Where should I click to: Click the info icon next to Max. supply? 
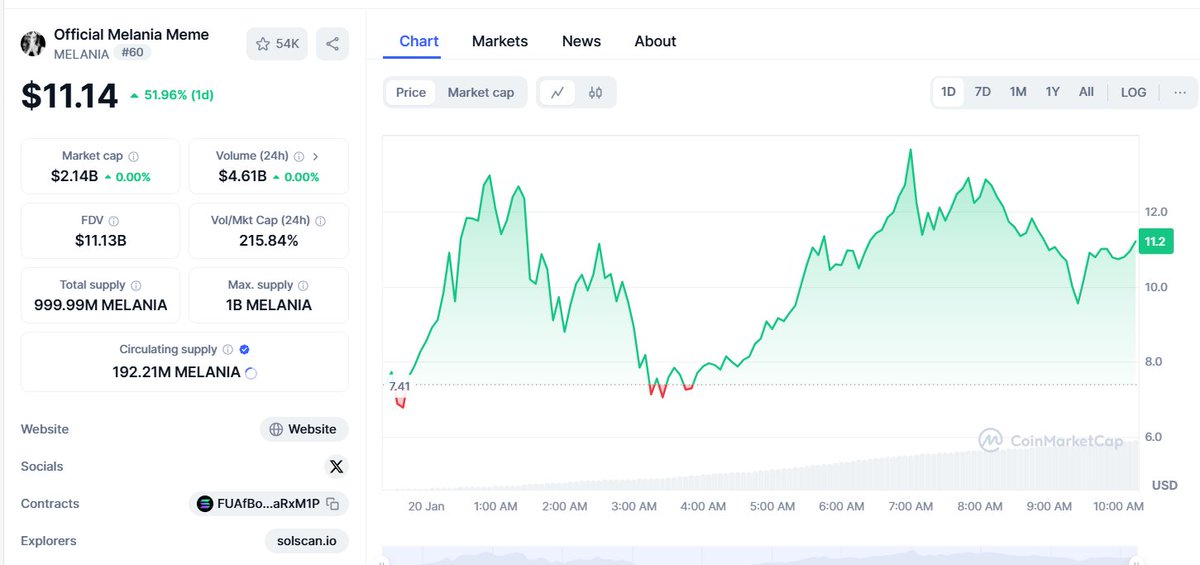[x=303, y=285]
